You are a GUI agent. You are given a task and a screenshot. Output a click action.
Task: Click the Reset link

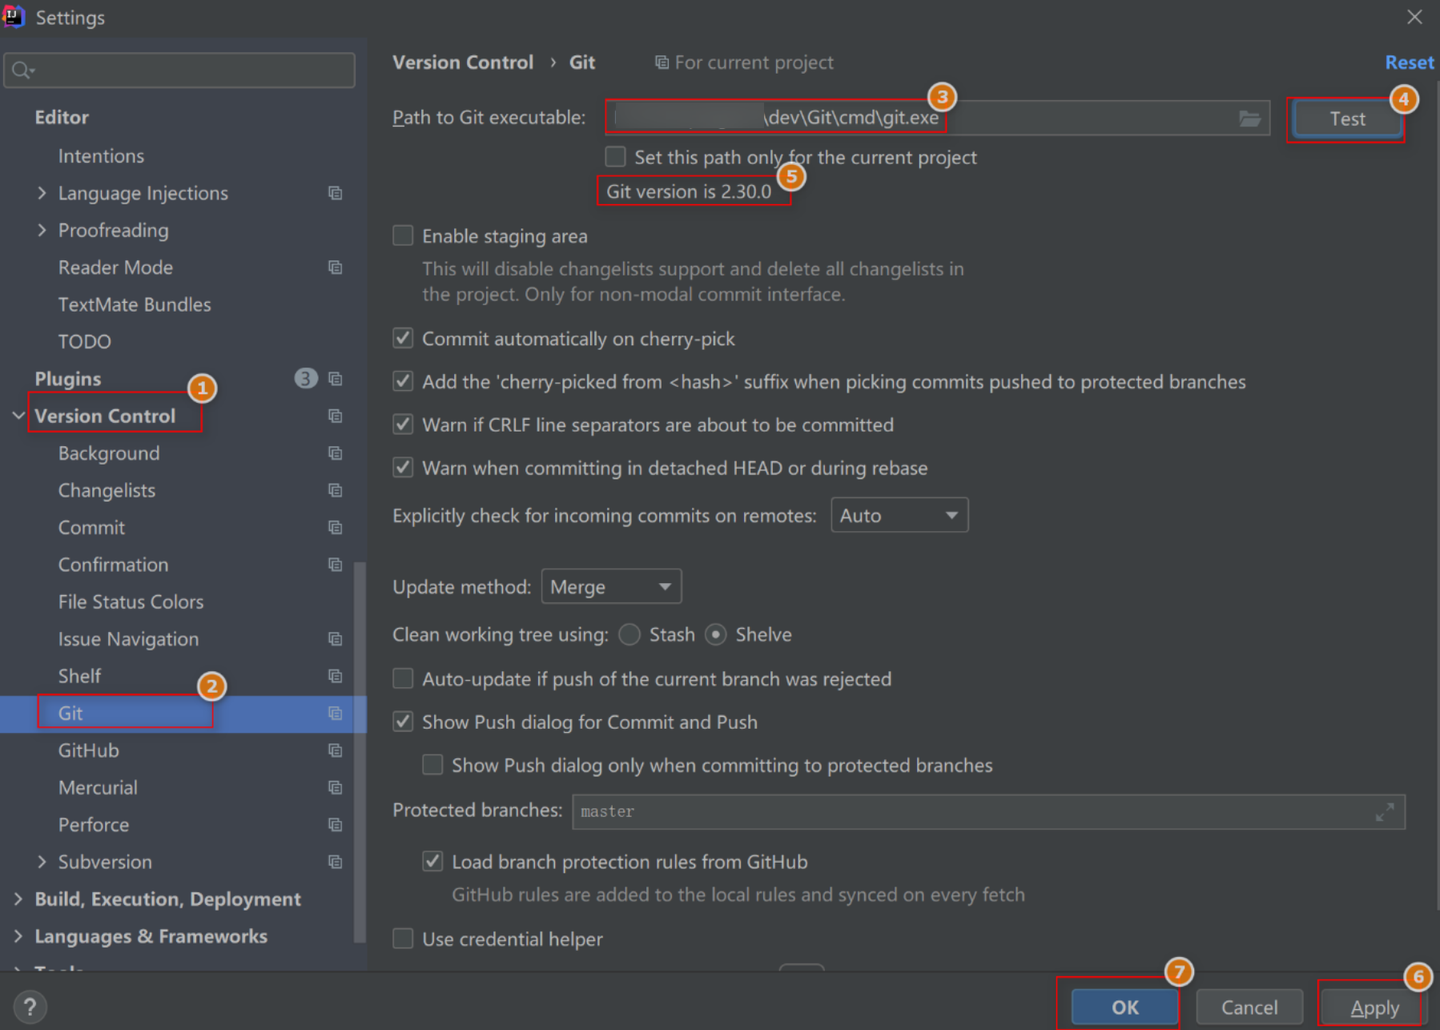[x=1409, y=61]
